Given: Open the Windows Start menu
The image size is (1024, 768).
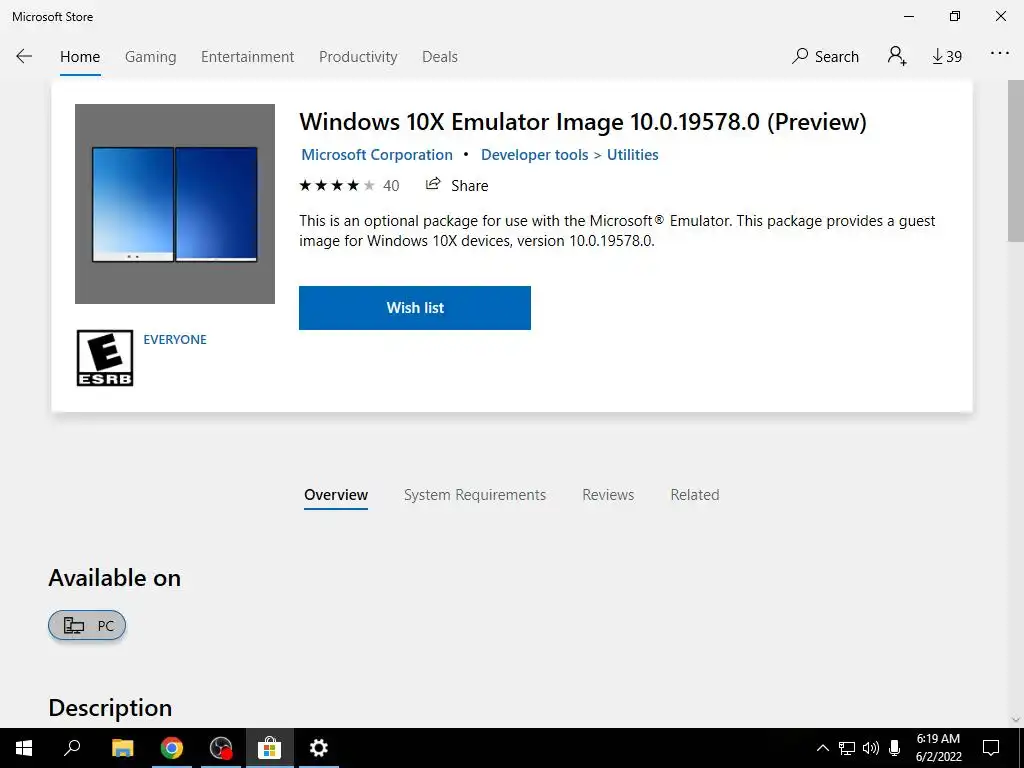Looking at the screenshot, I should (x=24, y=748).
